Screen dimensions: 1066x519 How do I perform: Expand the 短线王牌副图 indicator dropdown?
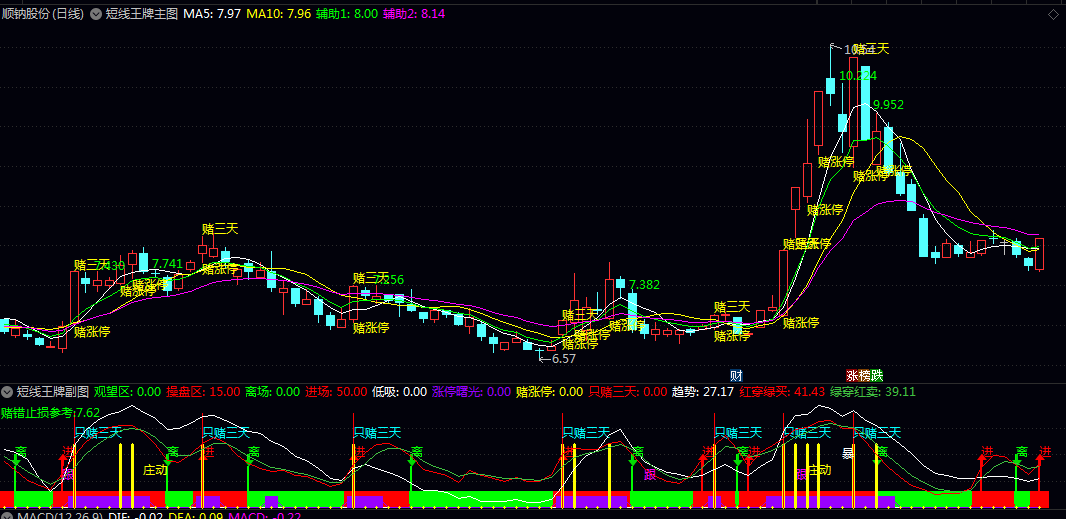7,392
